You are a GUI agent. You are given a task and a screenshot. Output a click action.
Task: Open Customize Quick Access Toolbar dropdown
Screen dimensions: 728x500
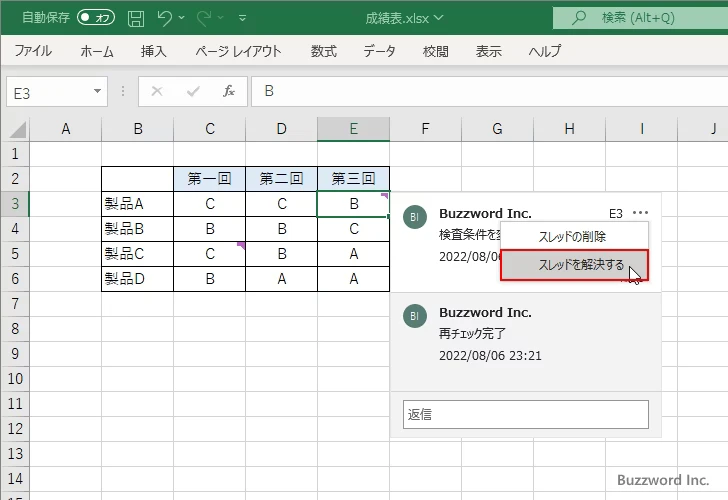click(x=242, y=18)
